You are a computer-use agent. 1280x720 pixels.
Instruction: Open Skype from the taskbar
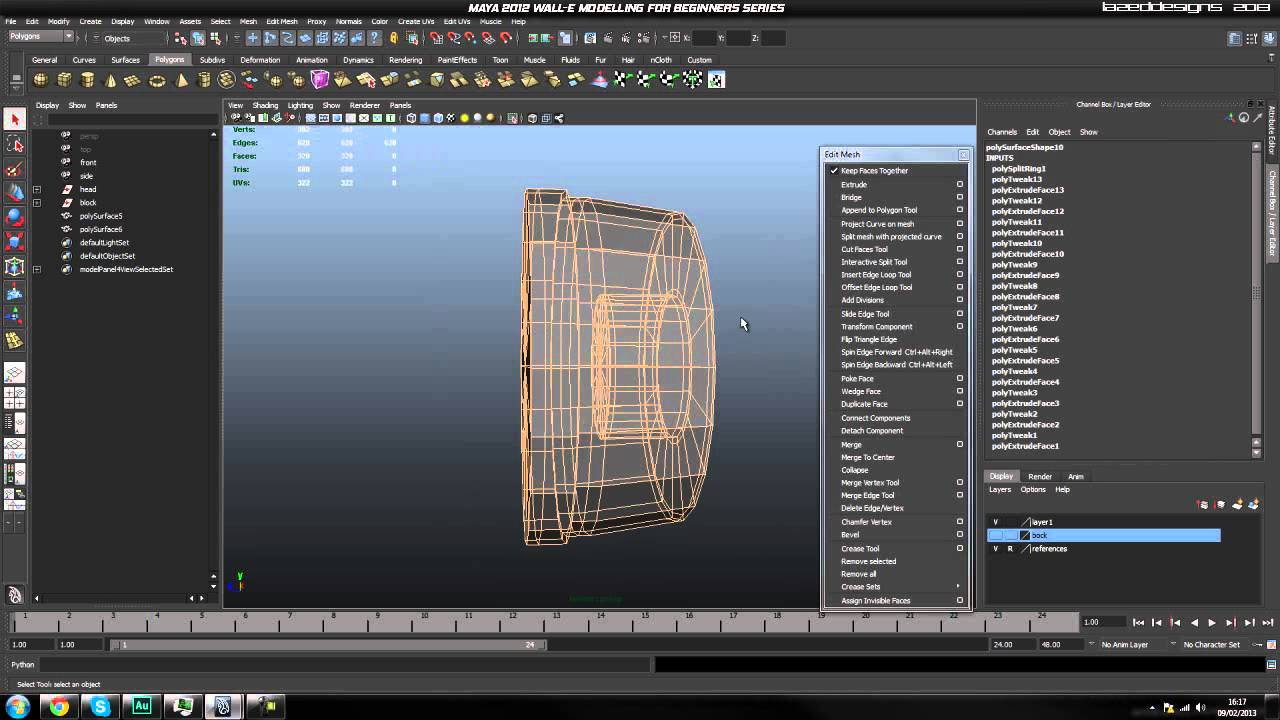click(x=100, y=707)
